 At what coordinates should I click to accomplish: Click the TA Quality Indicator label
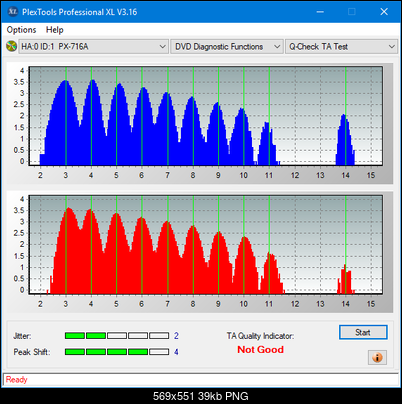pos(260,336)
